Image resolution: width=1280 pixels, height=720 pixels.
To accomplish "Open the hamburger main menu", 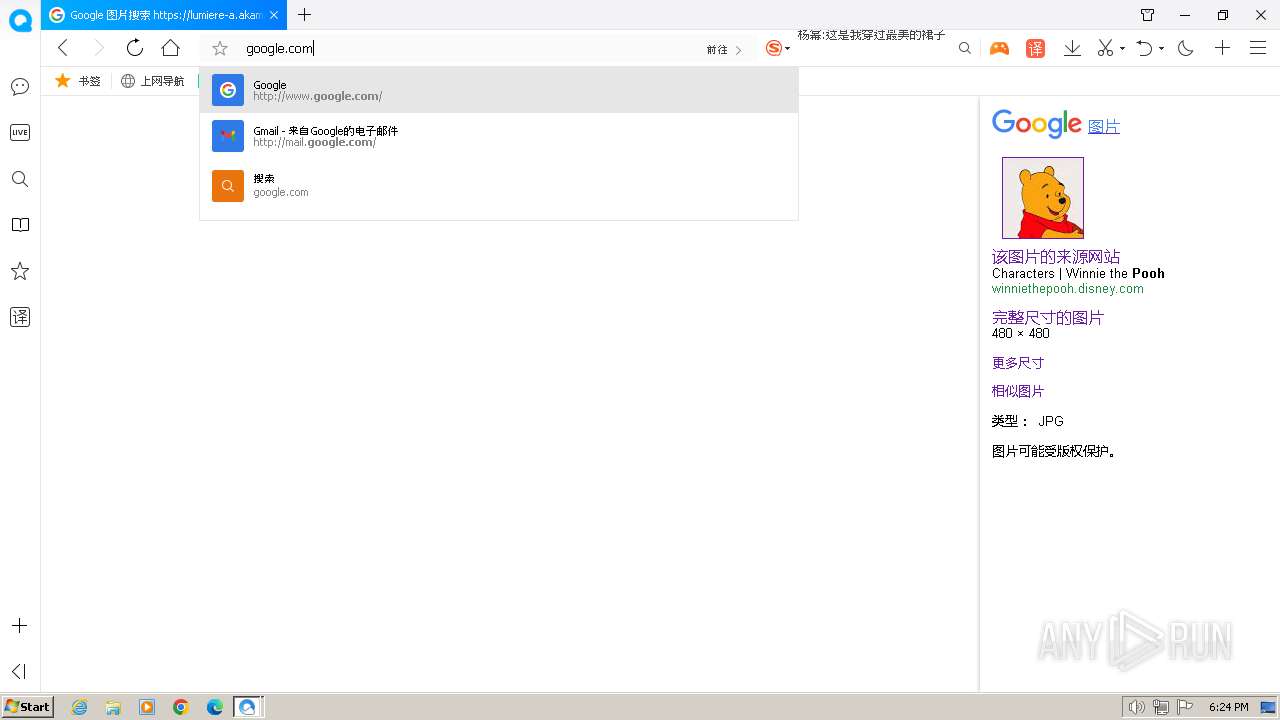I will (x=1258, y=48).
